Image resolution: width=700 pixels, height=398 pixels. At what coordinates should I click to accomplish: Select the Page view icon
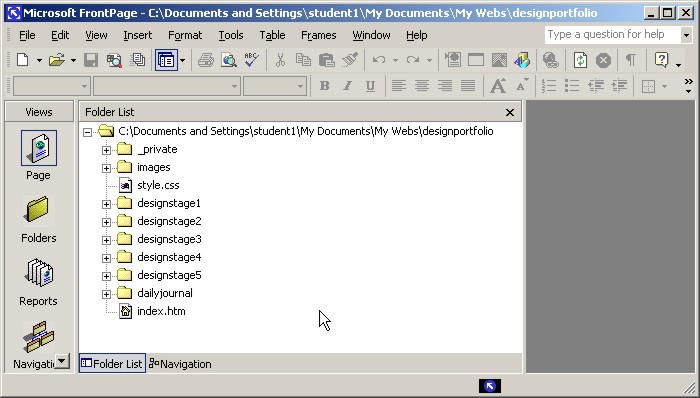coord(39,148)
